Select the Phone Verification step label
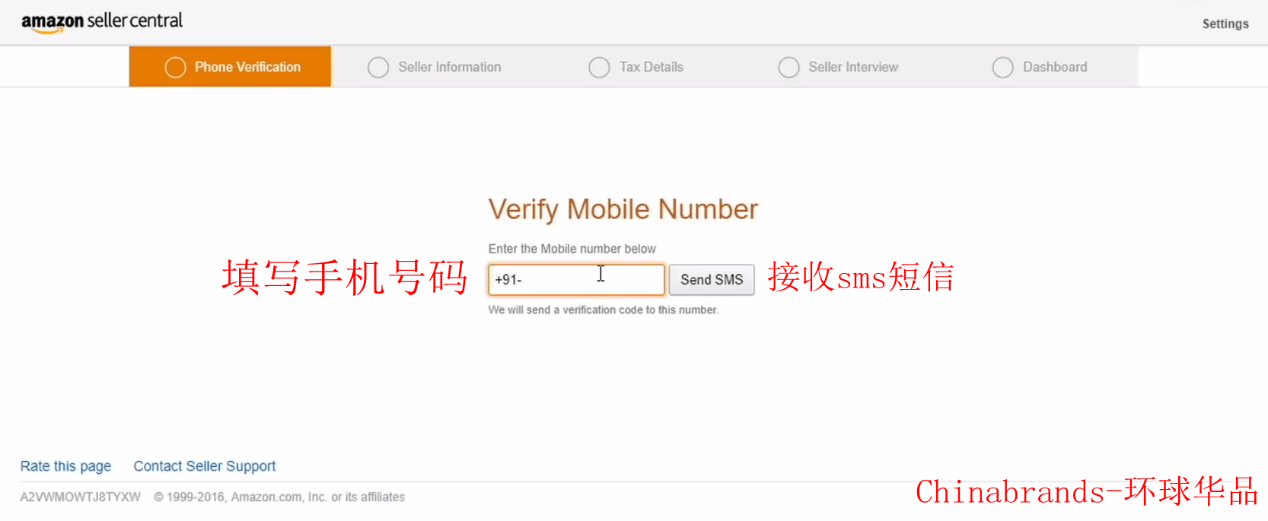 click(247, 67)
